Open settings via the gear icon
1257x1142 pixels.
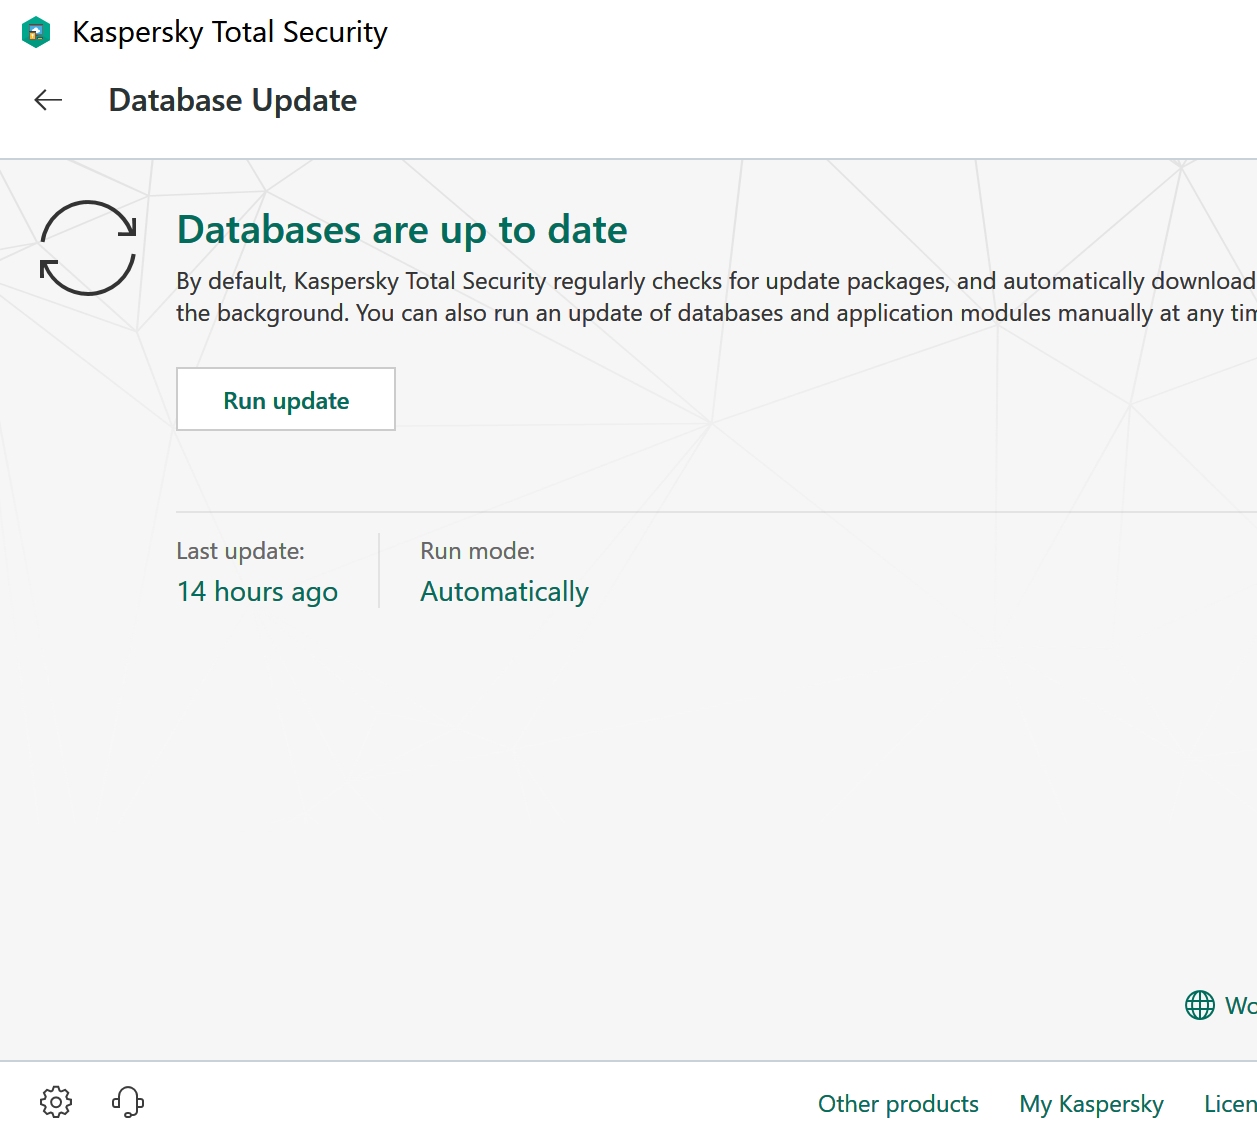coord(56,1102)
